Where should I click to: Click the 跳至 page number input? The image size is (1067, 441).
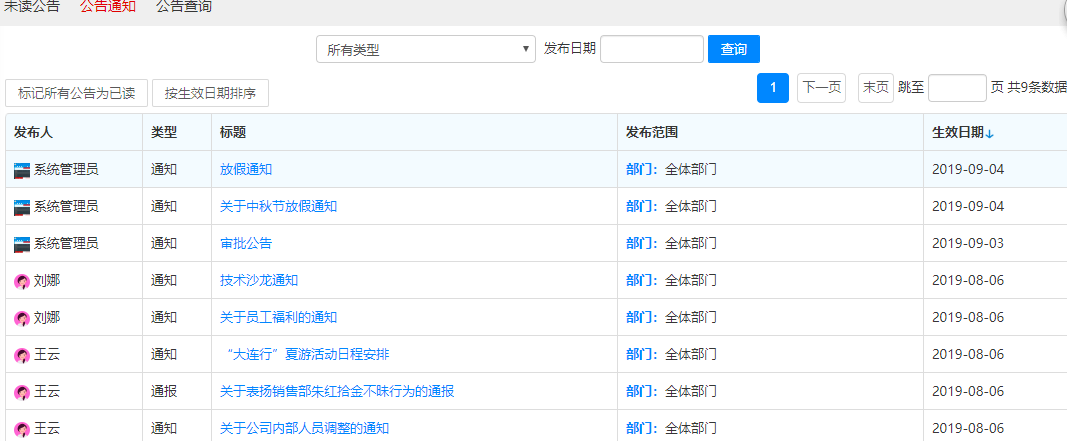pos(957,88)
